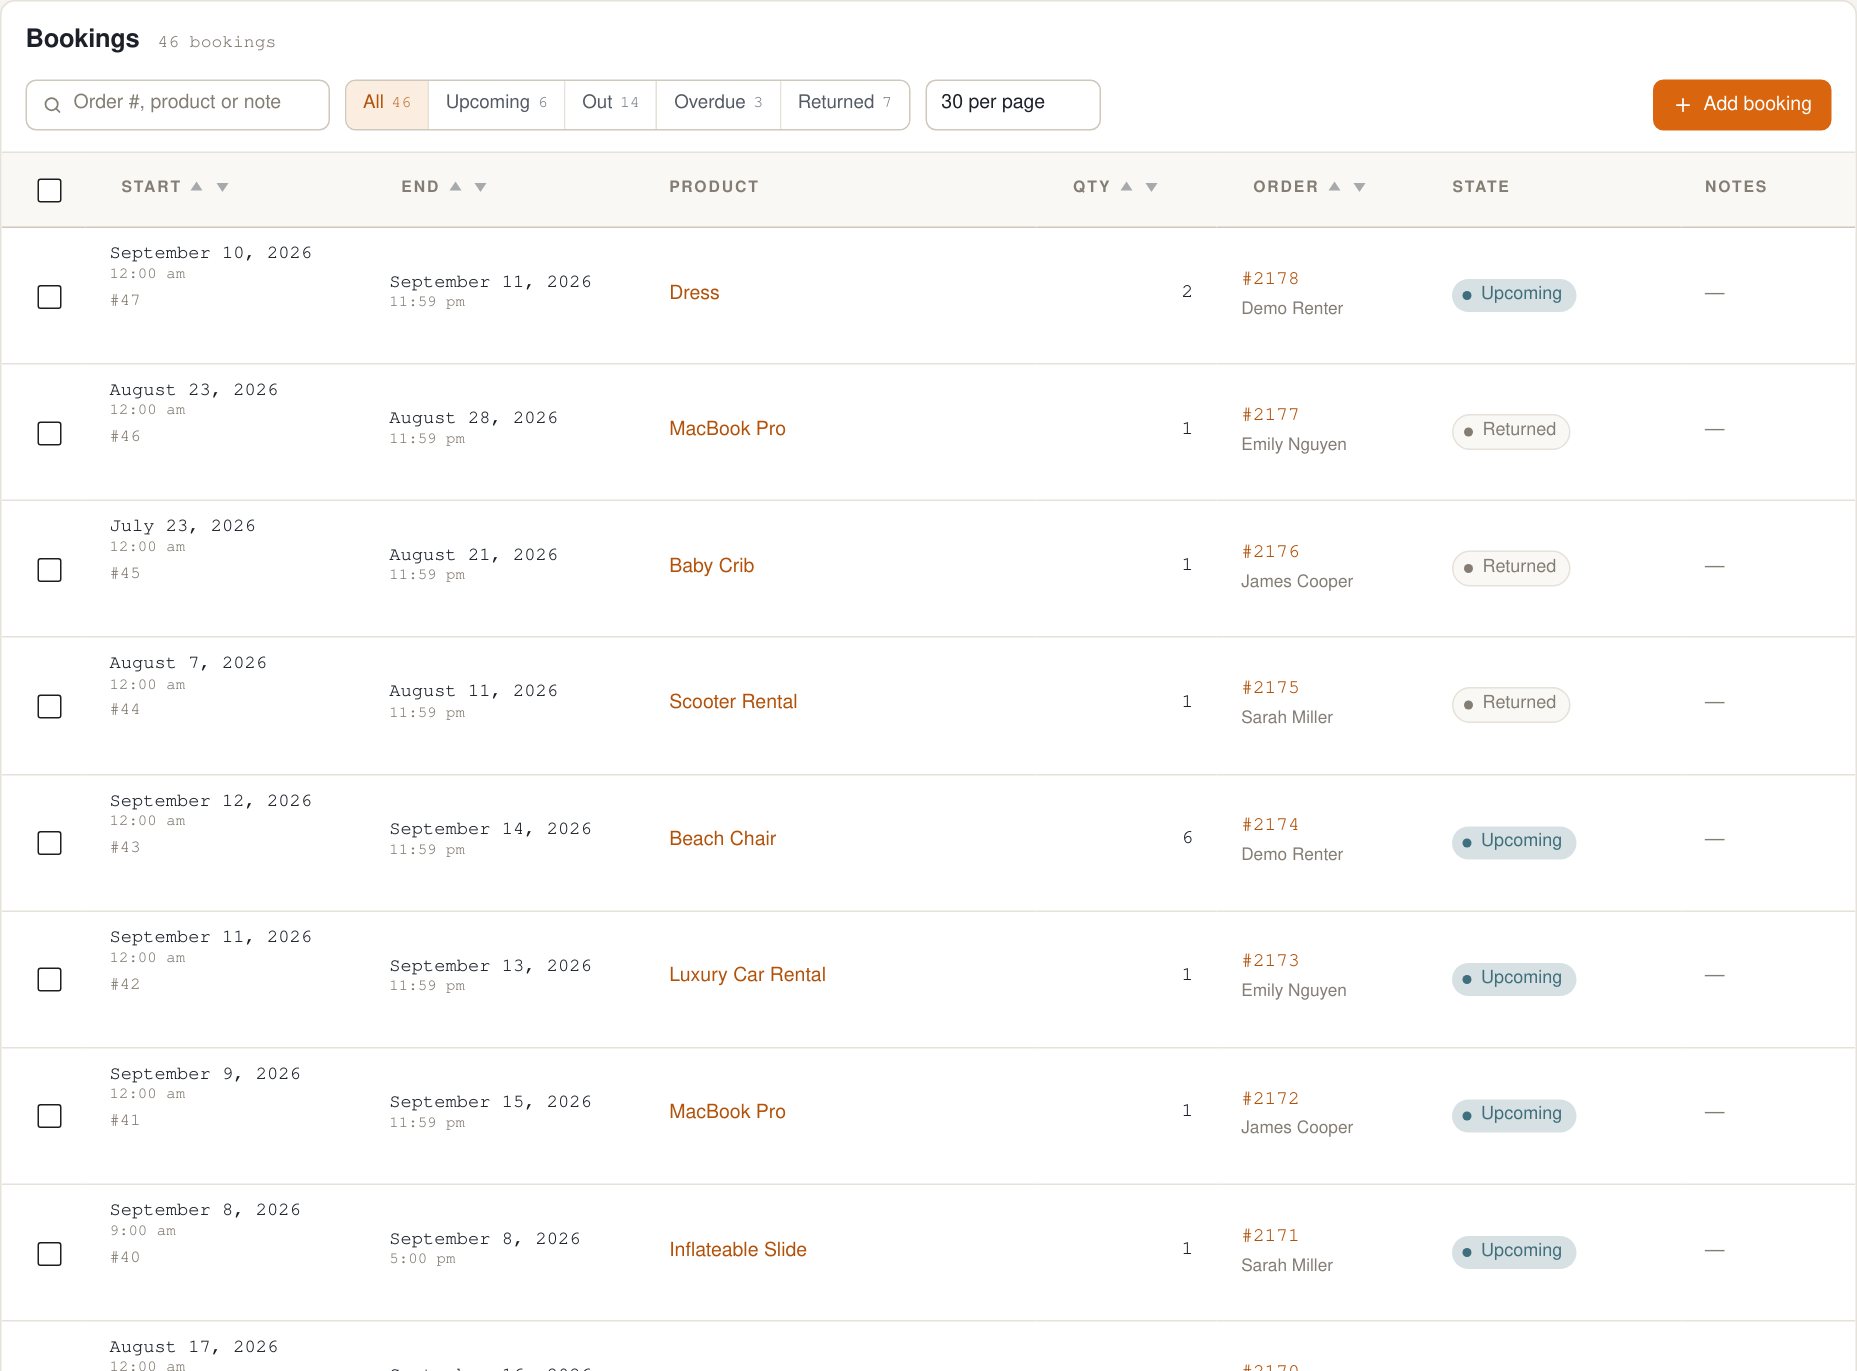Image resolution: width=1857 pixels, height=1371 pixels.
Task: Click Returned badge for order #2175
Action: [x=1510, y=704]
